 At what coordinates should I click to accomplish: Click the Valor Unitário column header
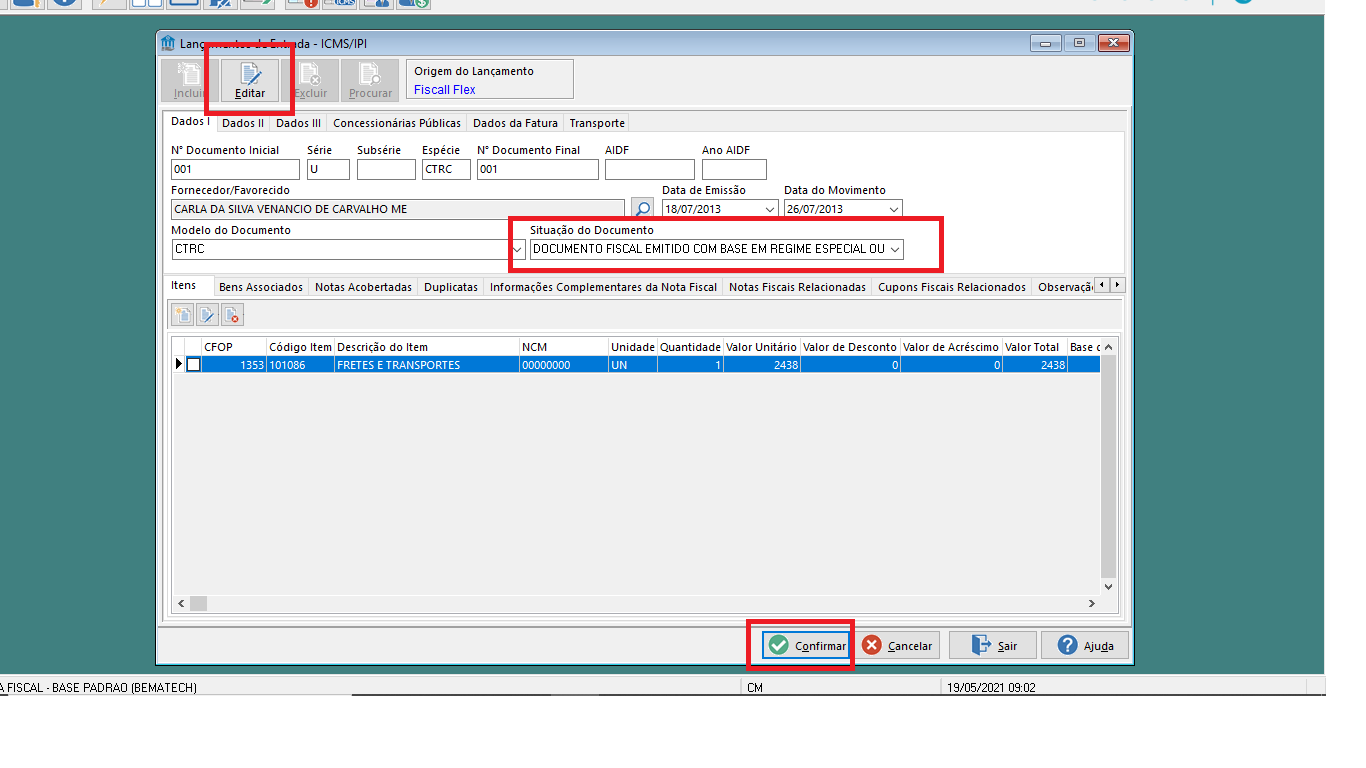[762, 347]
